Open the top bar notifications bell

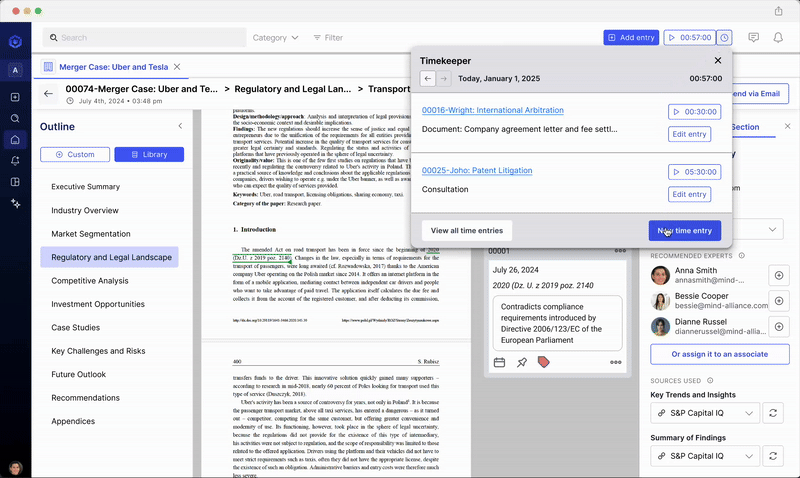[x=778, y=37]
